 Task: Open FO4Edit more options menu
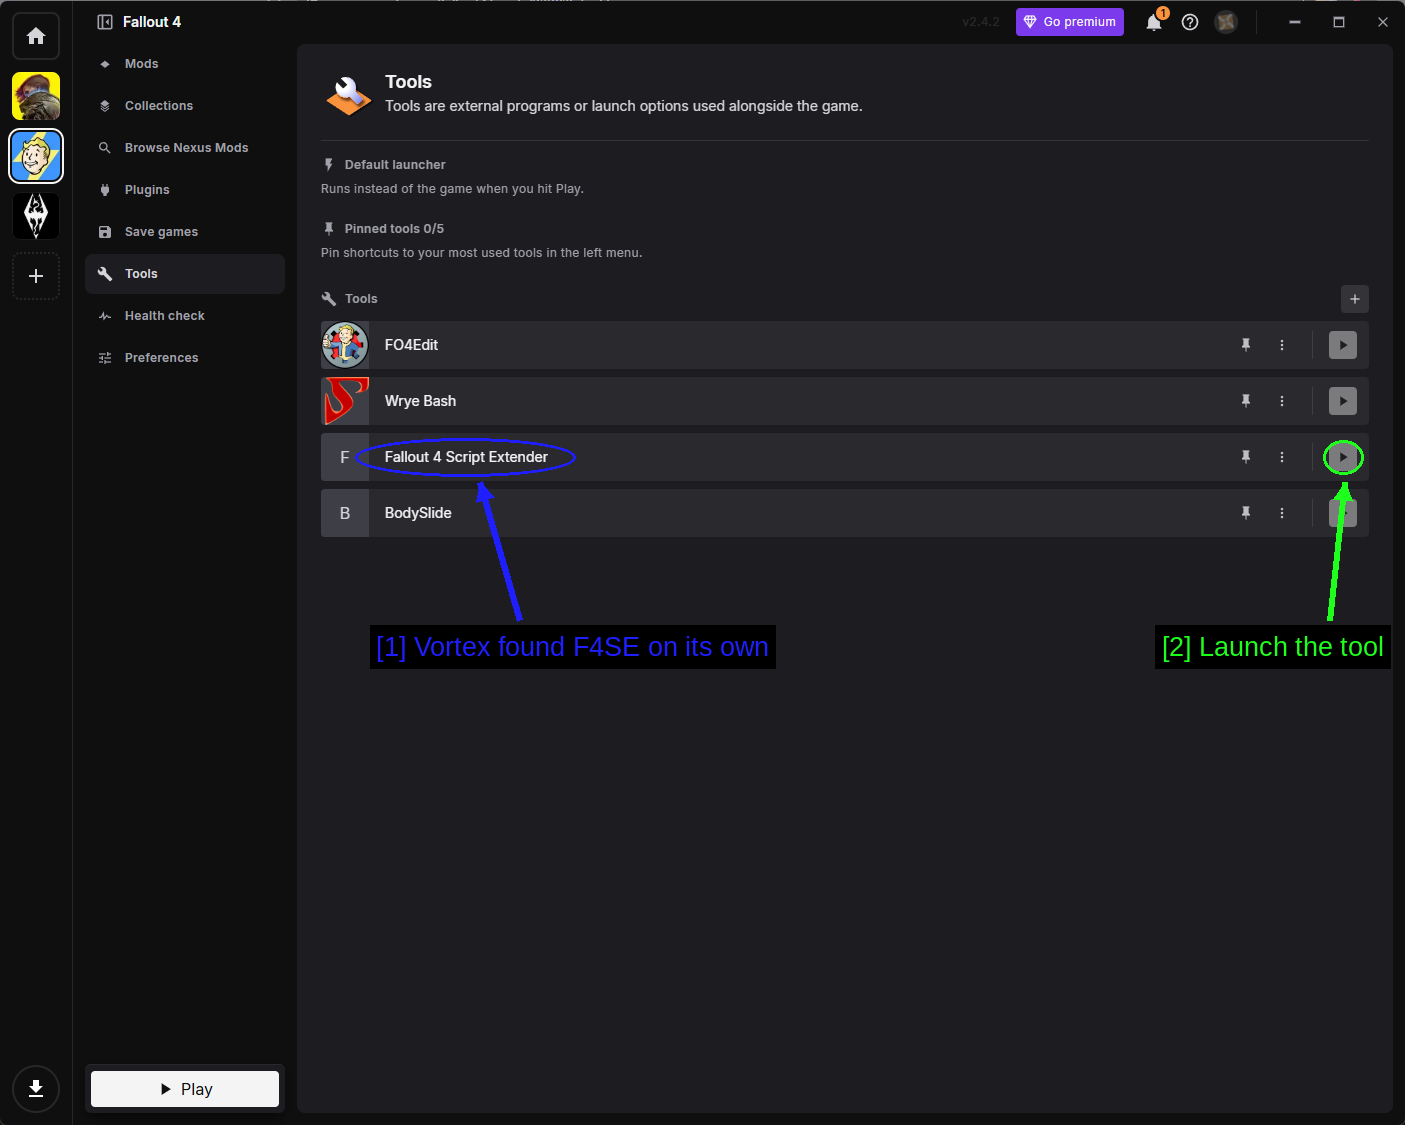click(x=1282, y=345)
